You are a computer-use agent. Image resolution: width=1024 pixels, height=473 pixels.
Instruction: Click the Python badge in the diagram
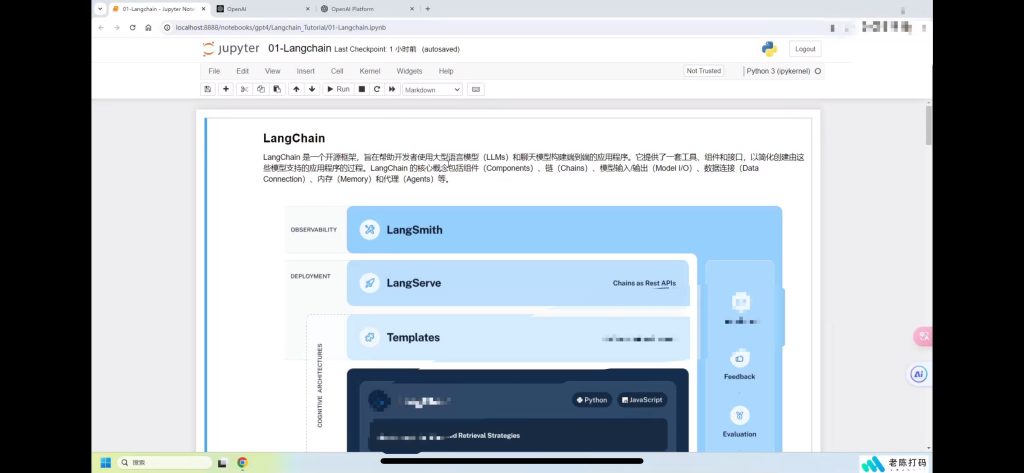[592, 400]
